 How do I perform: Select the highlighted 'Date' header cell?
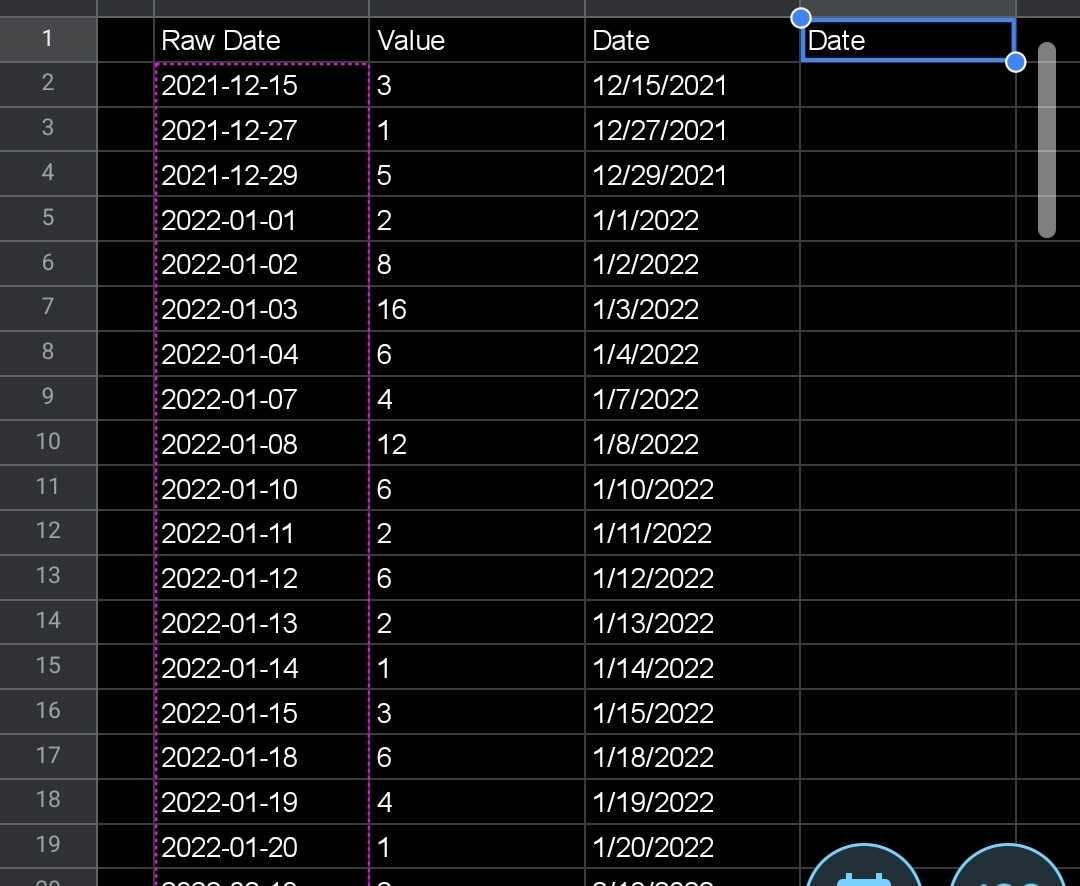tap(908, 40)
